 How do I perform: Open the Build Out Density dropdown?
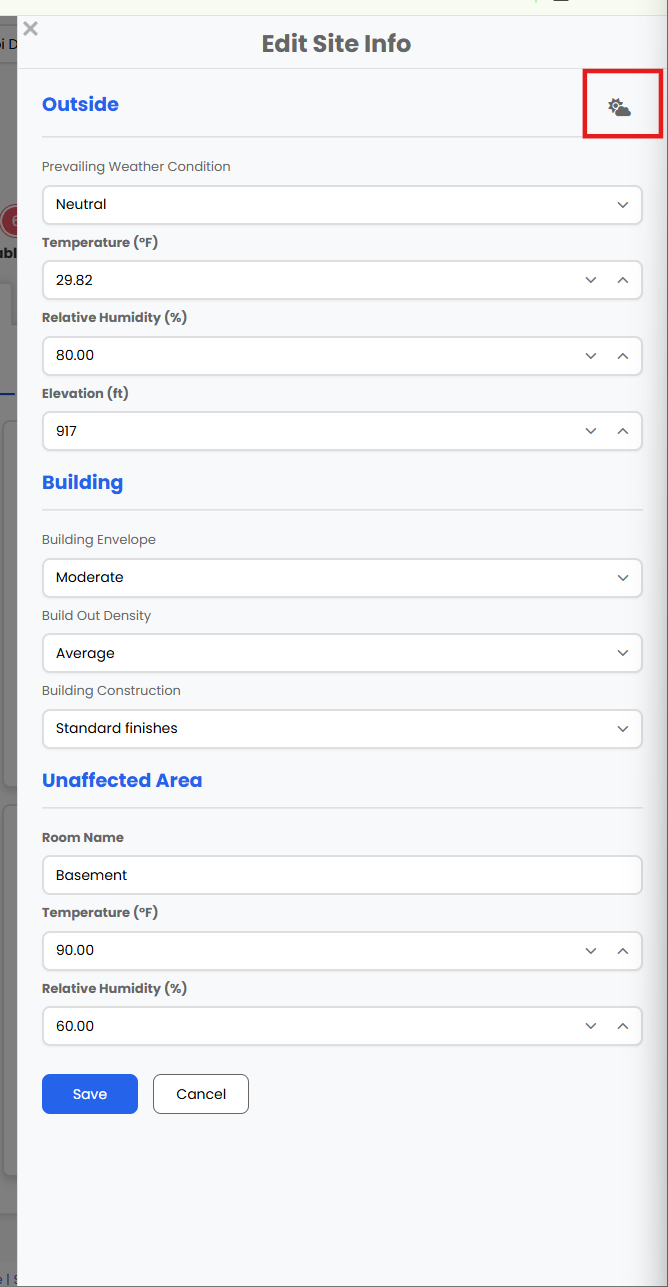click(342, 653)
